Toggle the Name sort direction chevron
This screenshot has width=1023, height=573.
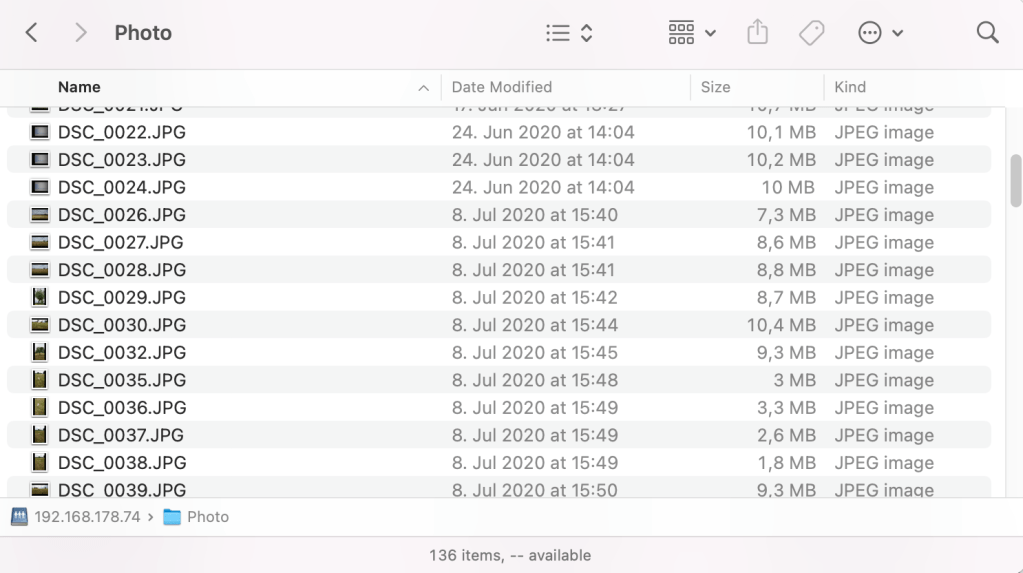tap(423, 88)
